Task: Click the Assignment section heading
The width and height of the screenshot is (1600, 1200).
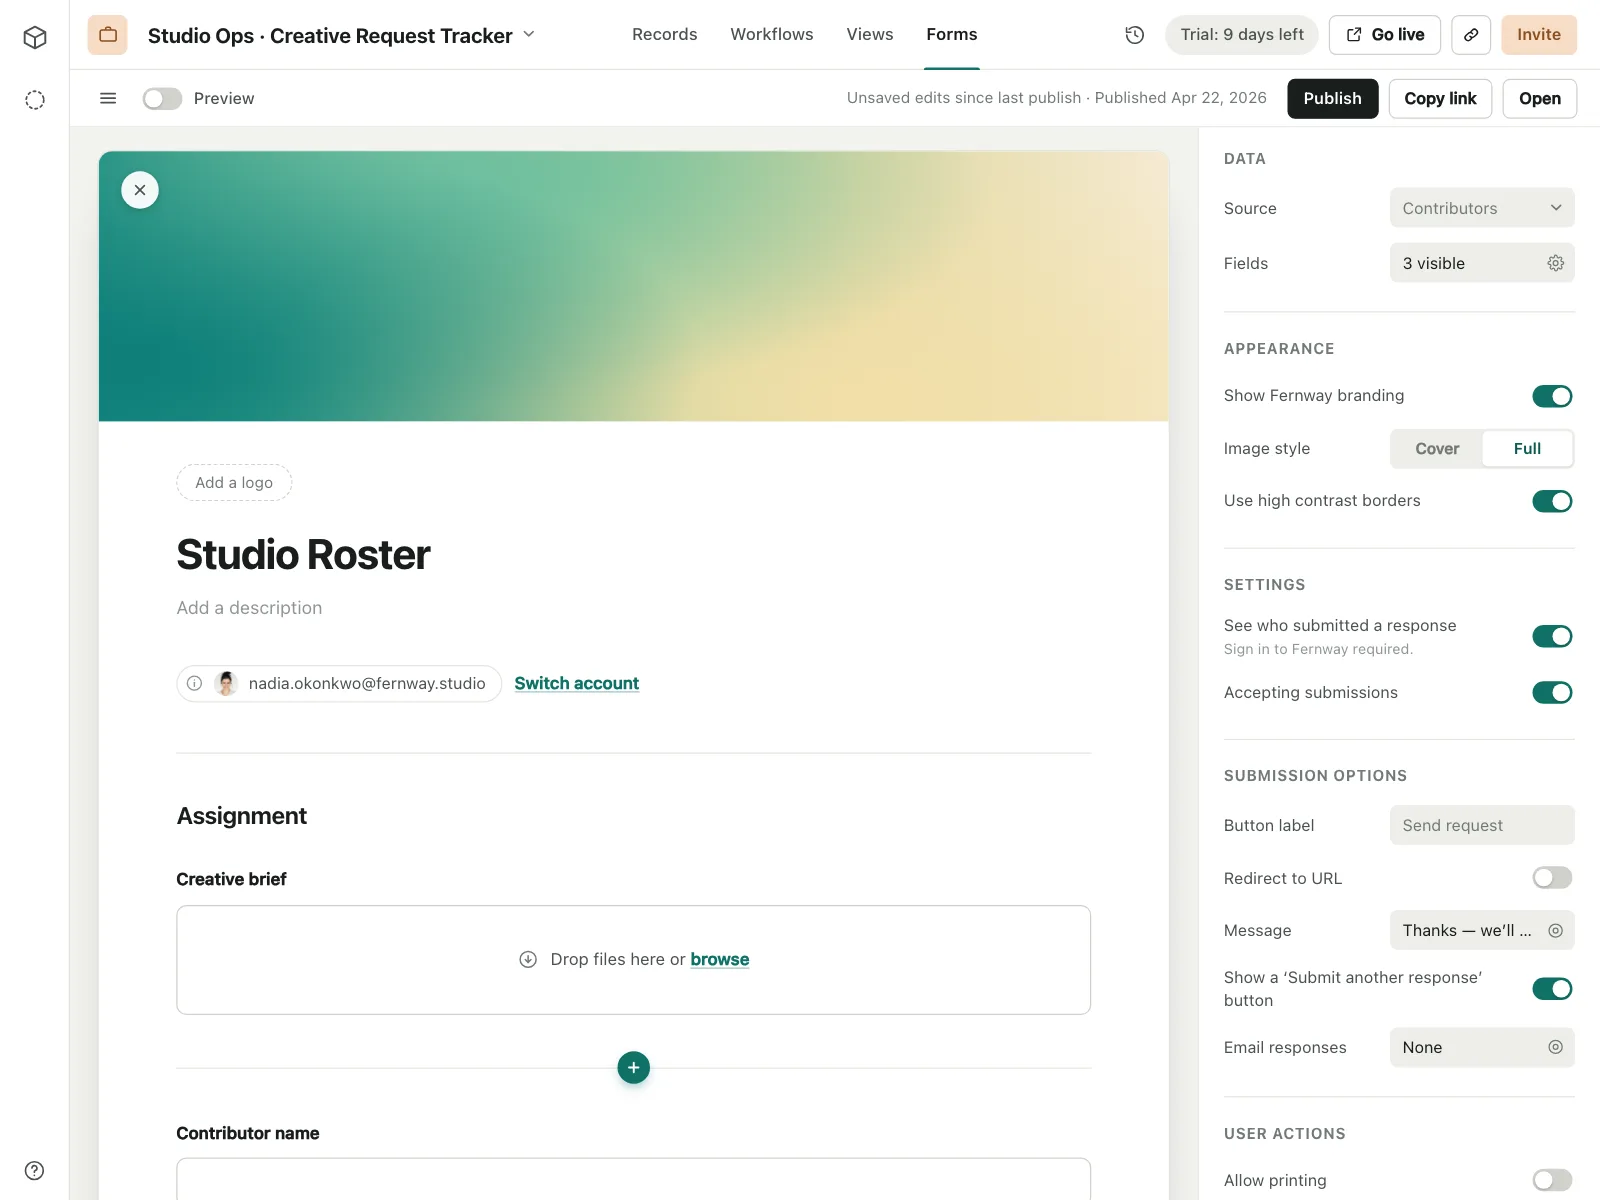Action: coord(242,817)
